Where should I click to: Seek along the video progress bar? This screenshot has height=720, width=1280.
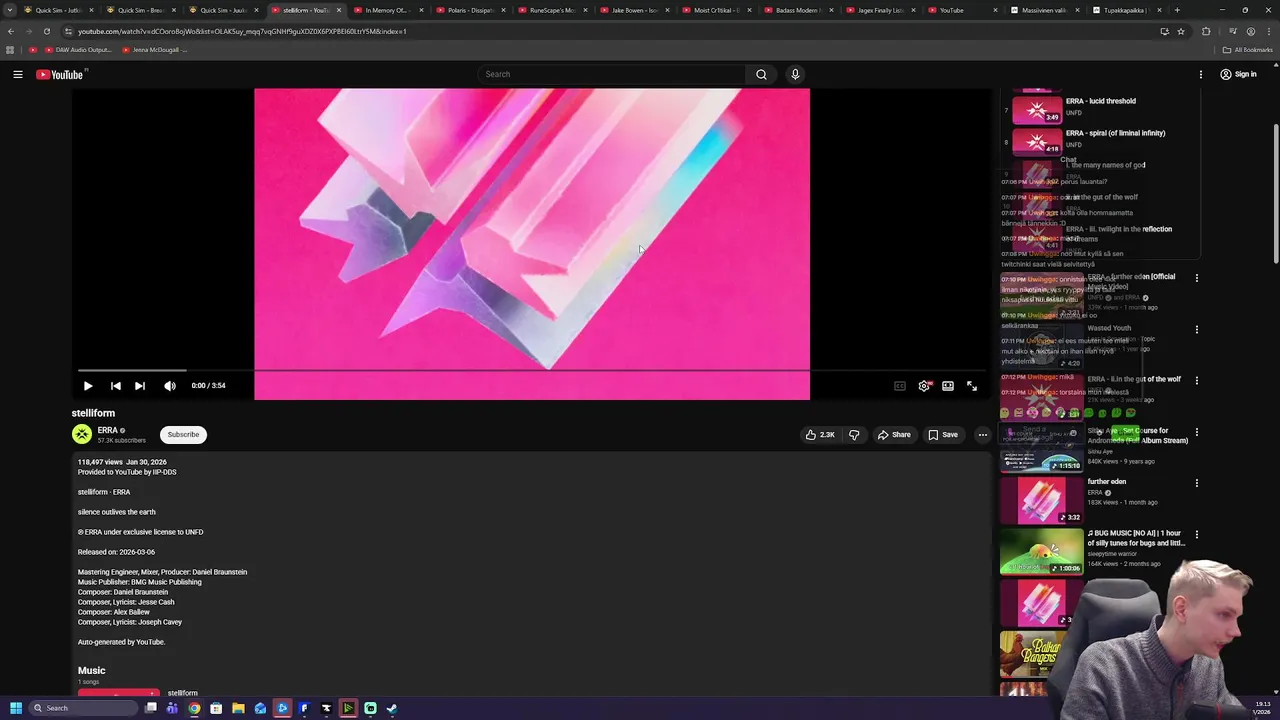[532, 370]
